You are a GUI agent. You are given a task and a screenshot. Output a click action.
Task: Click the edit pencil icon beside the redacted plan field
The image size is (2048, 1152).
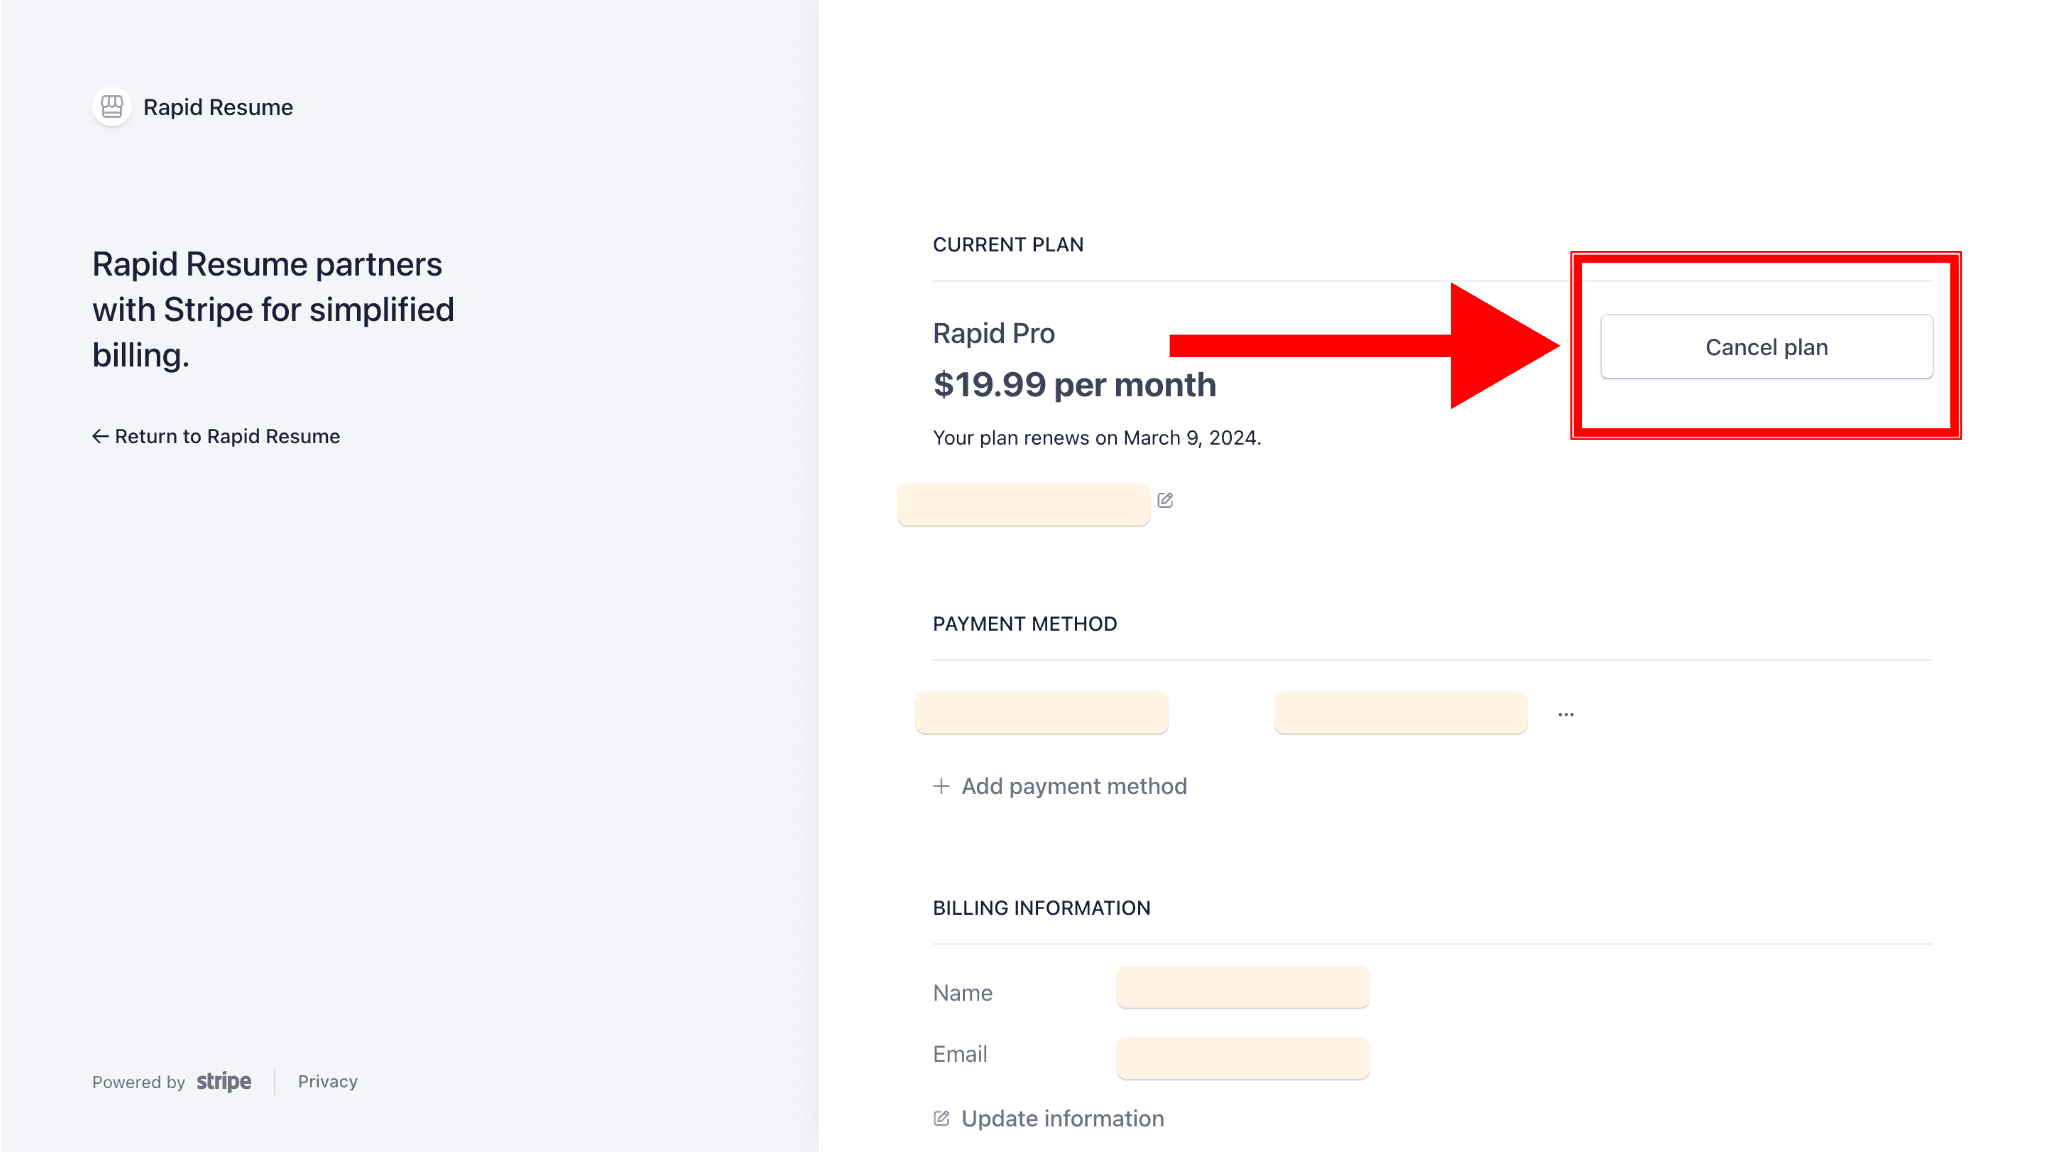pyautogui.click(x=1165, y=500)
